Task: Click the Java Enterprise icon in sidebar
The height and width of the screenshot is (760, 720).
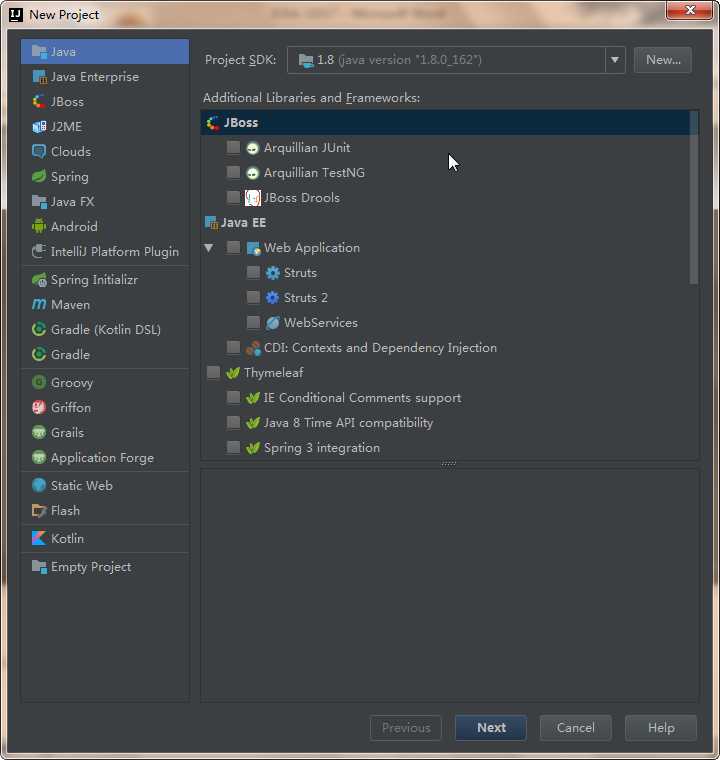Action: pos(39,77)
